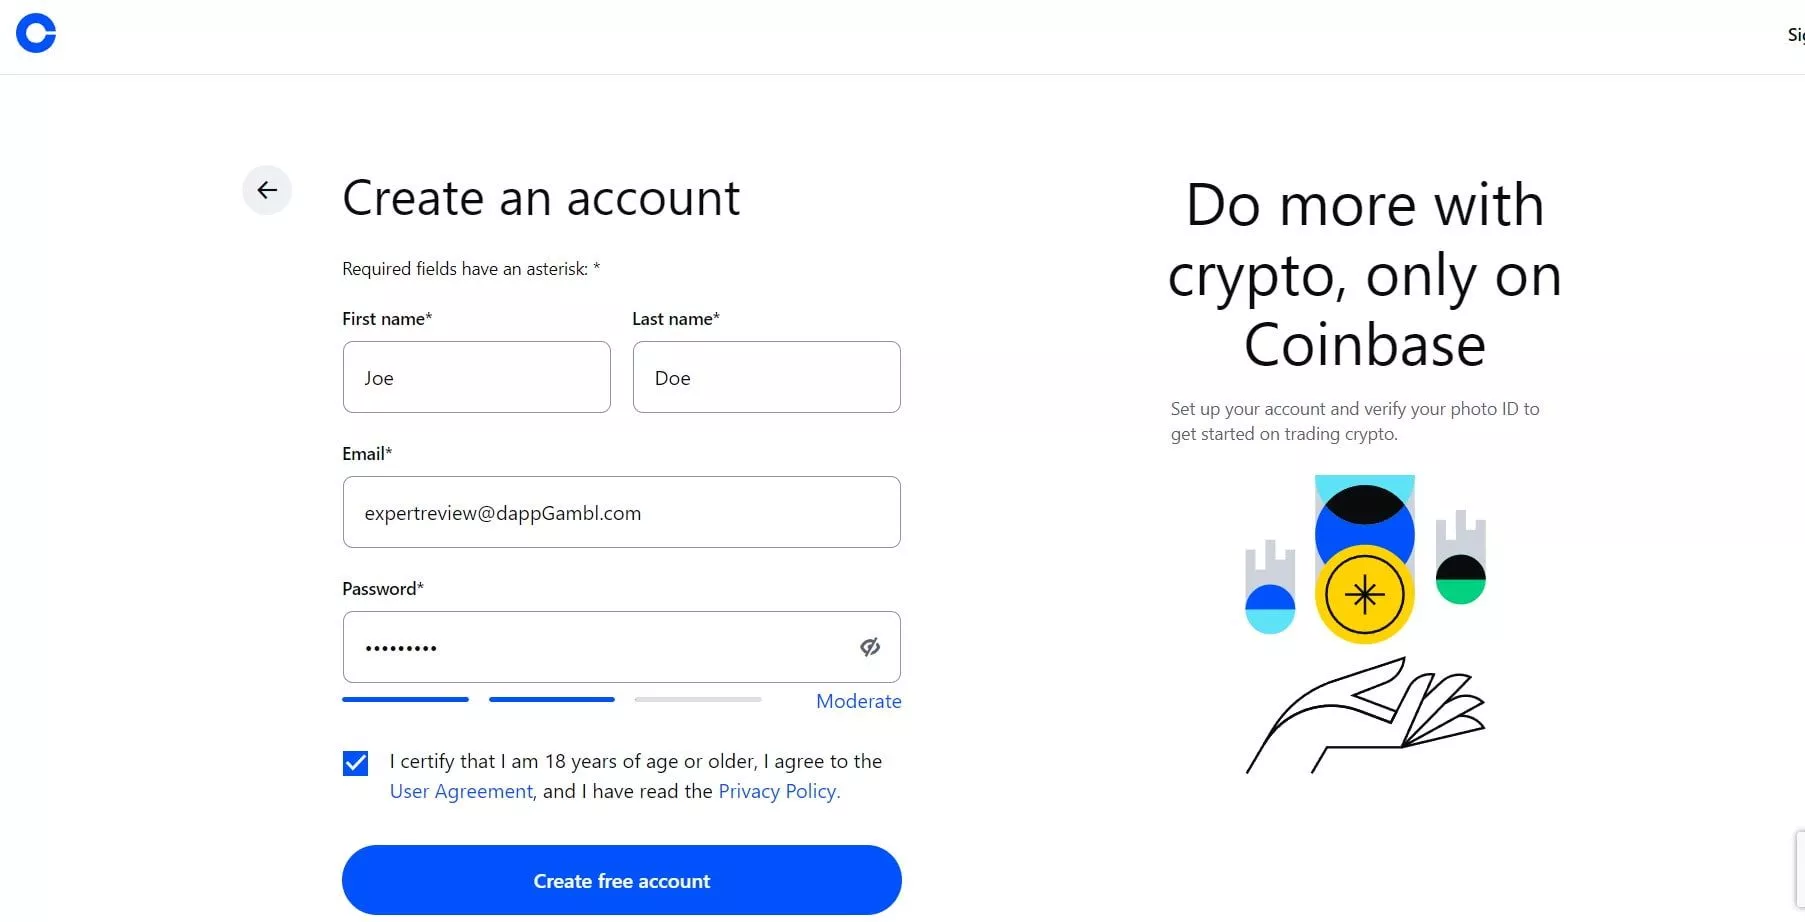Click the green and black circle graphic
The image size is (1805, 922).
[x=1460, y=579]
